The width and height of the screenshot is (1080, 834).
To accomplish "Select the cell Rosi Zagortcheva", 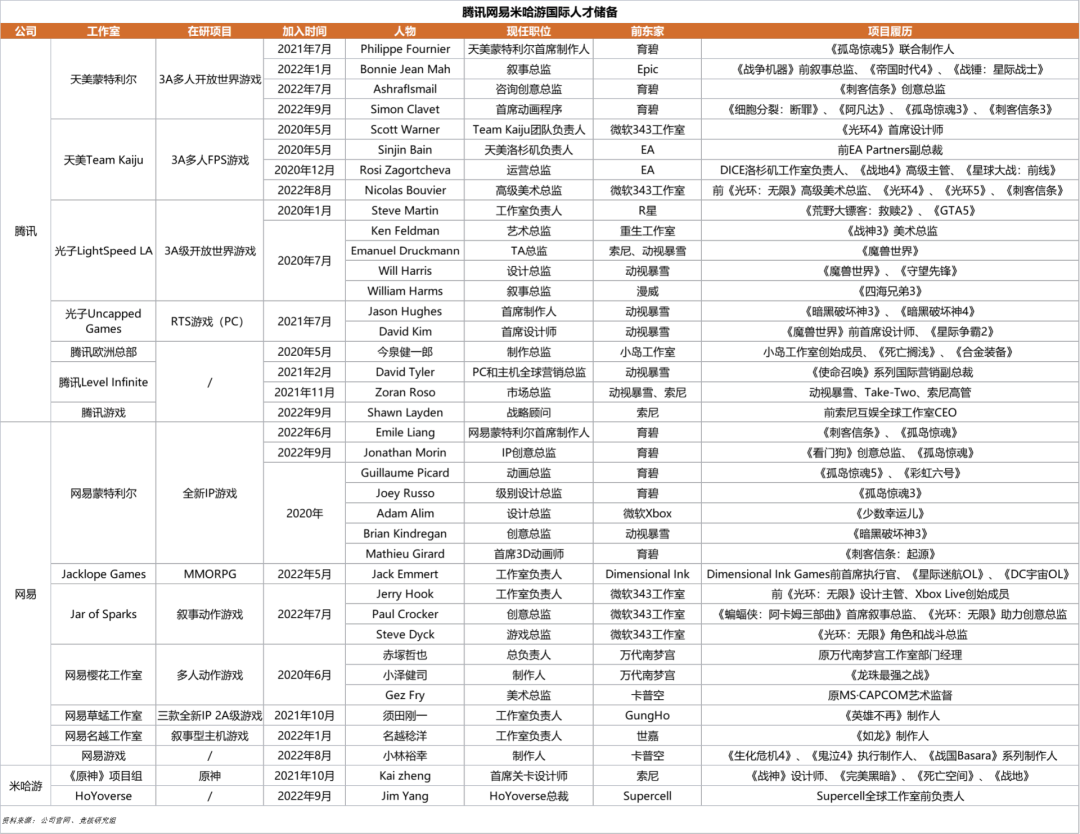I will pyautogui.click(x=405, y=170).
